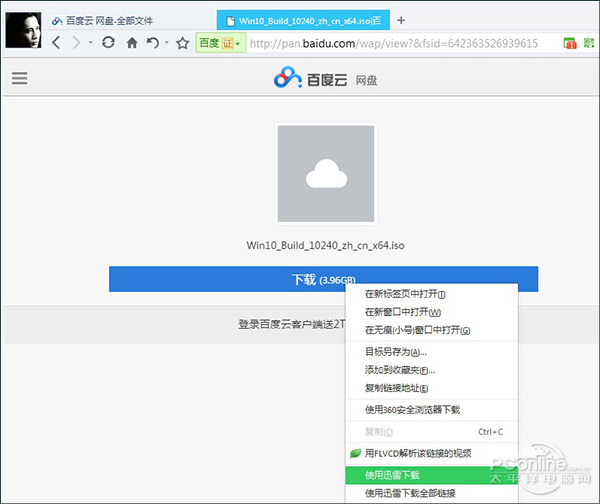Open a new tab with plus button
This screenshot has width=600, height=504.
coord(401,20)
